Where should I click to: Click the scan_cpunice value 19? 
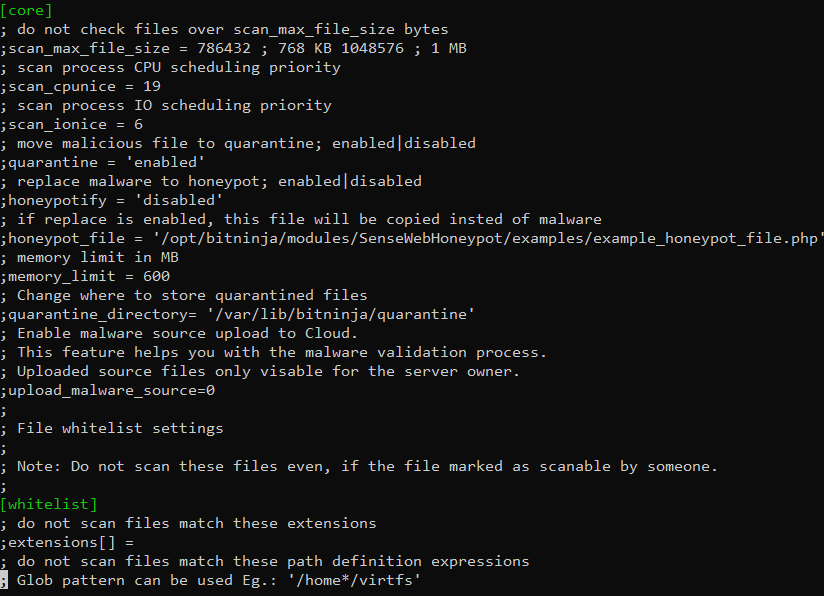coord(152,86)
